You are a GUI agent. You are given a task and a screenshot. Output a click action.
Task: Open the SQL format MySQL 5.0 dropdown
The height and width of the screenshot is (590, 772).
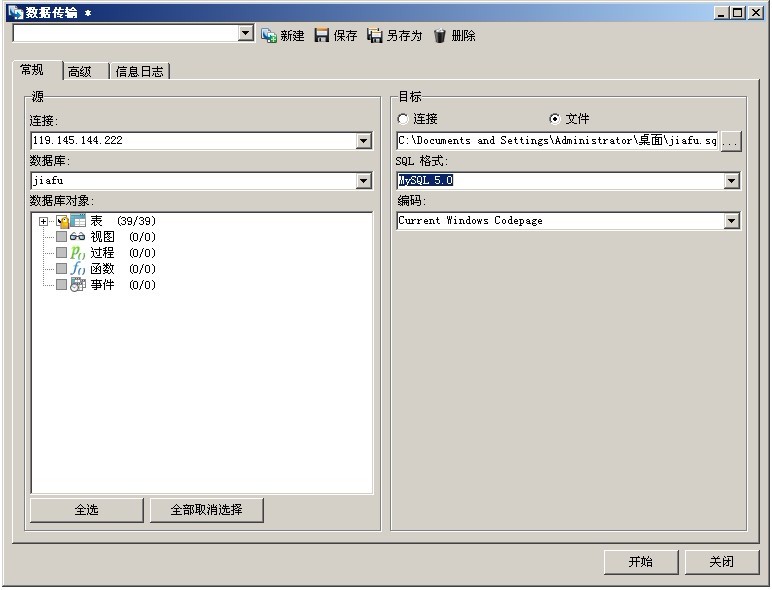(x=732, y=181)
